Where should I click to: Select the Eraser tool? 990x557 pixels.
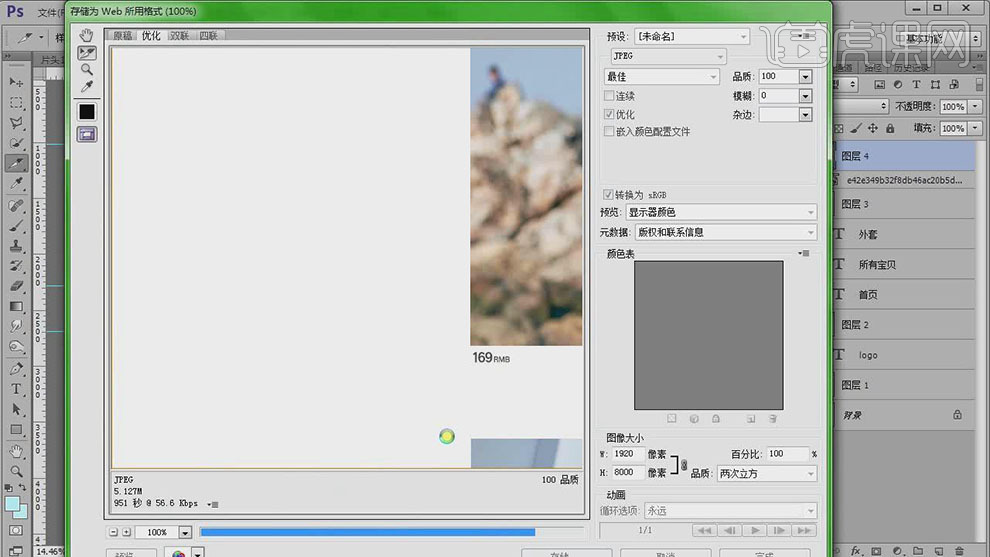pos(16,286)
